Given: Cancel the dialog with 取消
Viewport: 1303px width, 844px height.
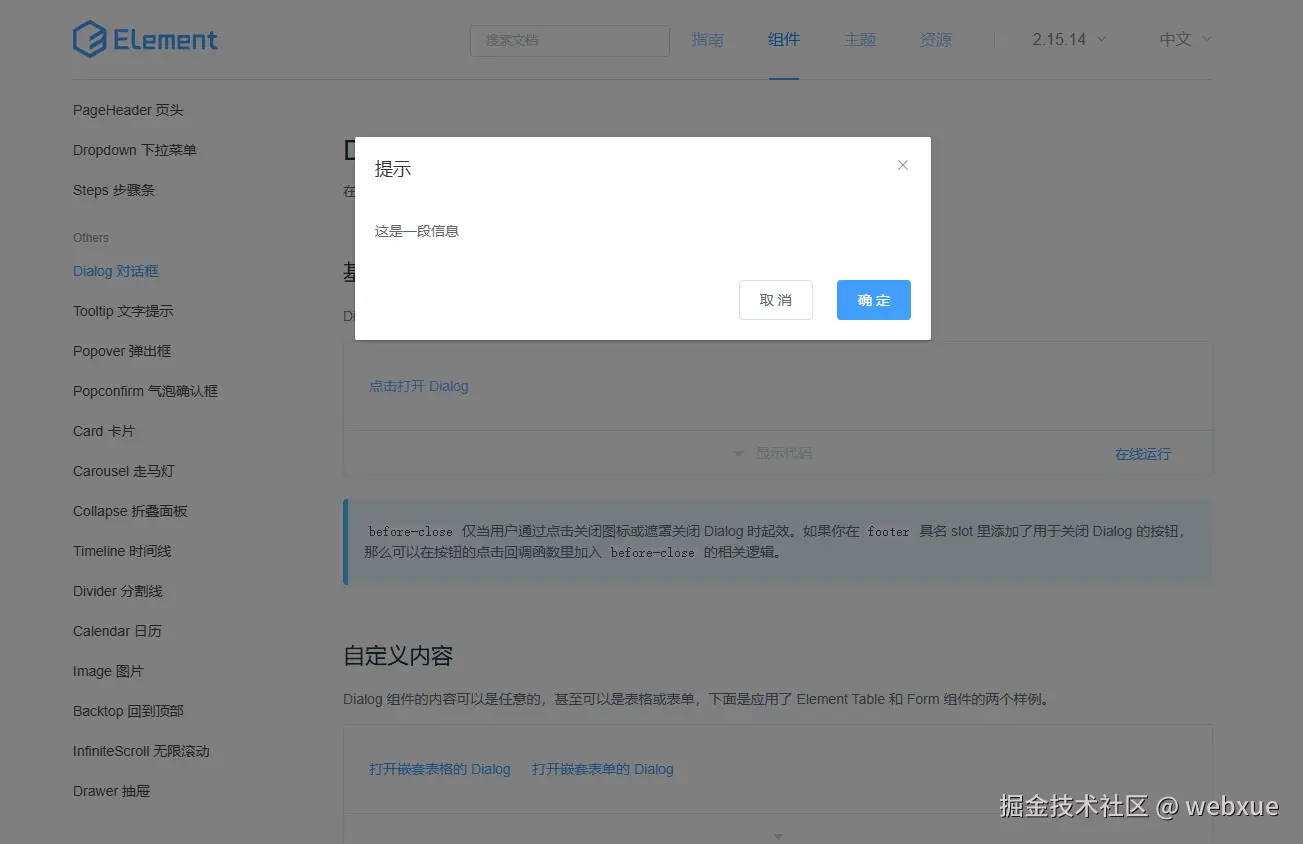Looking at the screenshot, I should click(775, 299).
